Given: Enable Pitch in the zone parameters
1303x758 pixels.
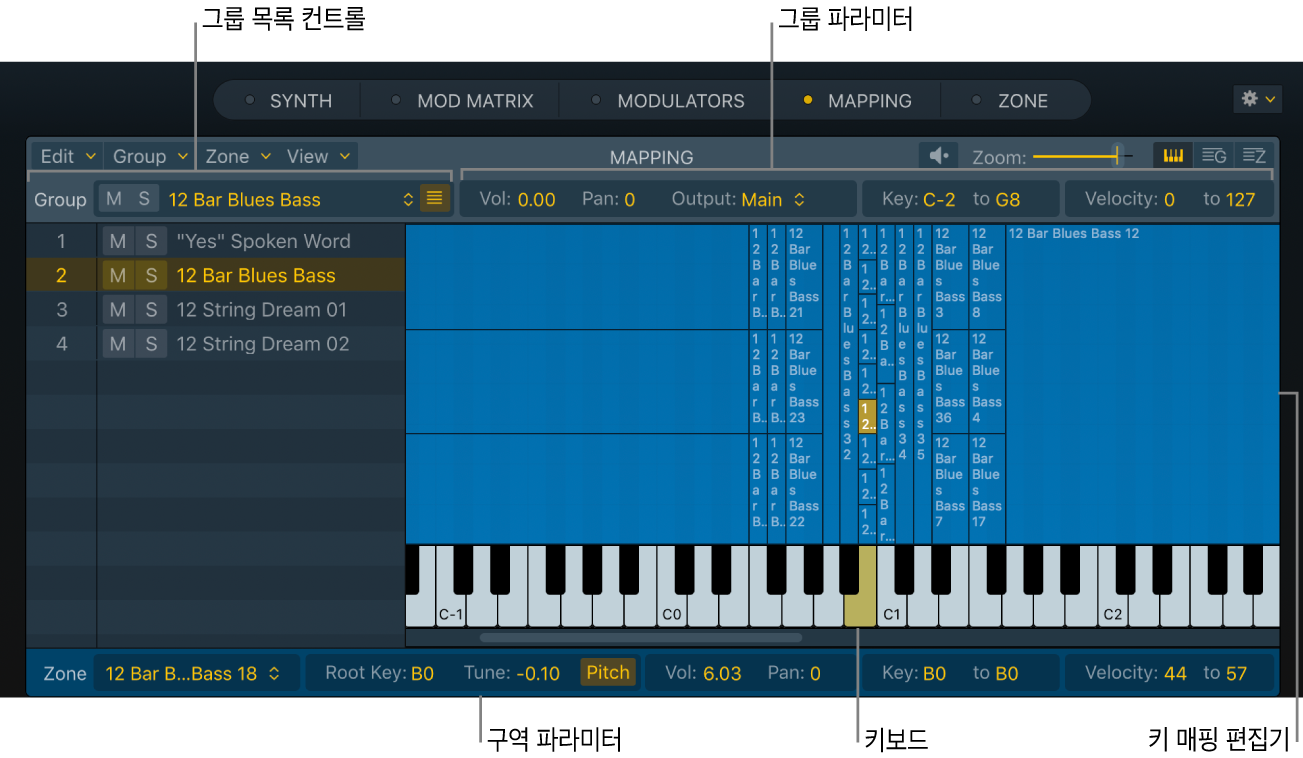Looking at the screenshot, I should tap(607, 673).
